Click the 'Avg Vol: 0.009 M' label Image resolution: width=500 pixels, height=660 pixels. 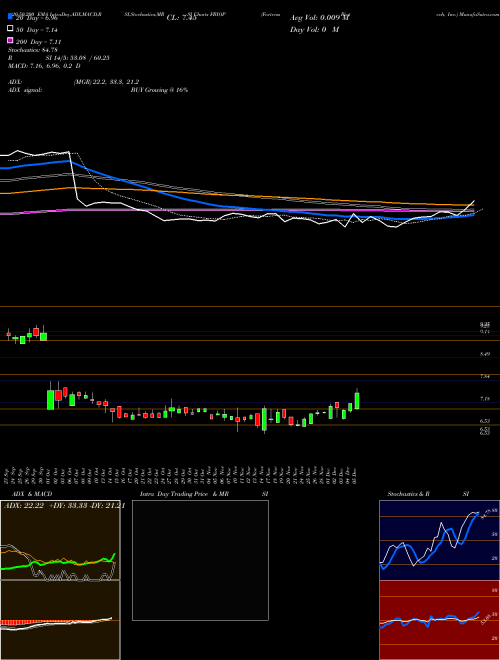pos(320,18)
